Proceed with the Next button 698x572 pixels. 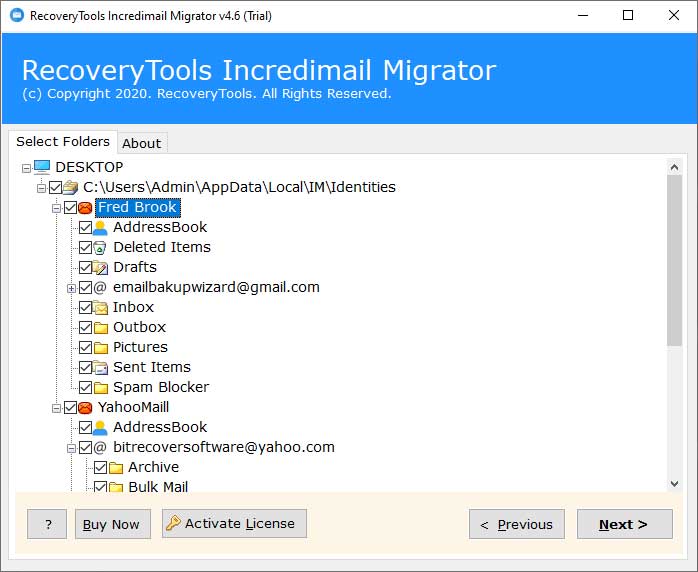[625, 524]
